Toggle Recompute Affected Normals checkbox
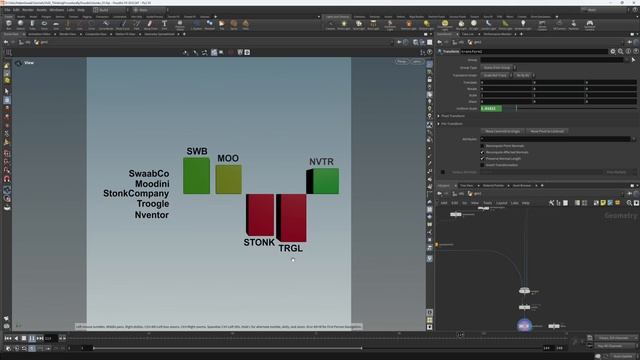 482,152
